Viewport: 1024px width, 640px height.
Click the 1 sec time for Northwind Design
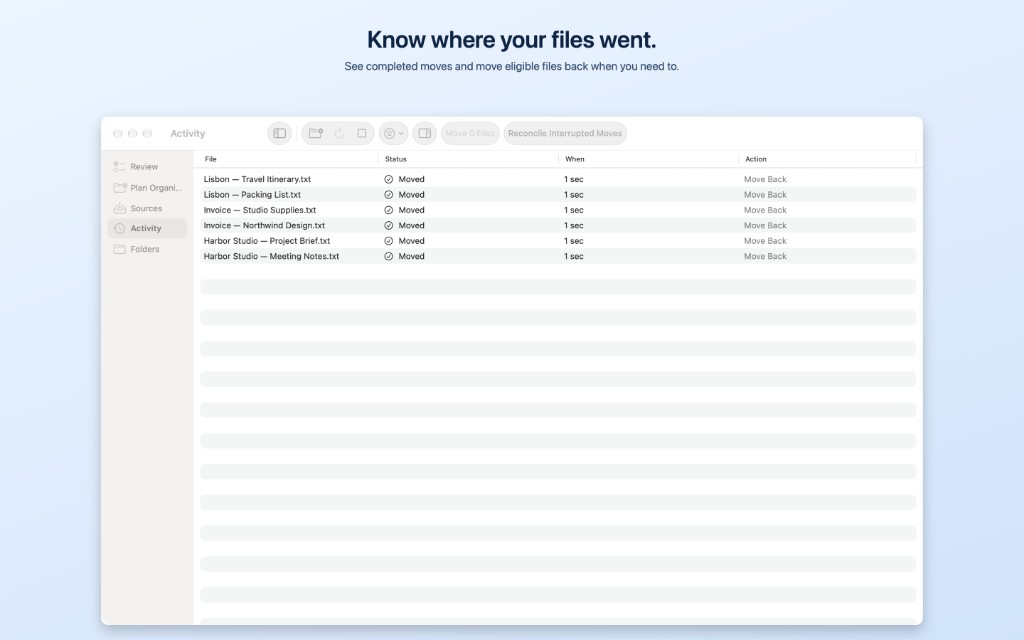(573, 225)
